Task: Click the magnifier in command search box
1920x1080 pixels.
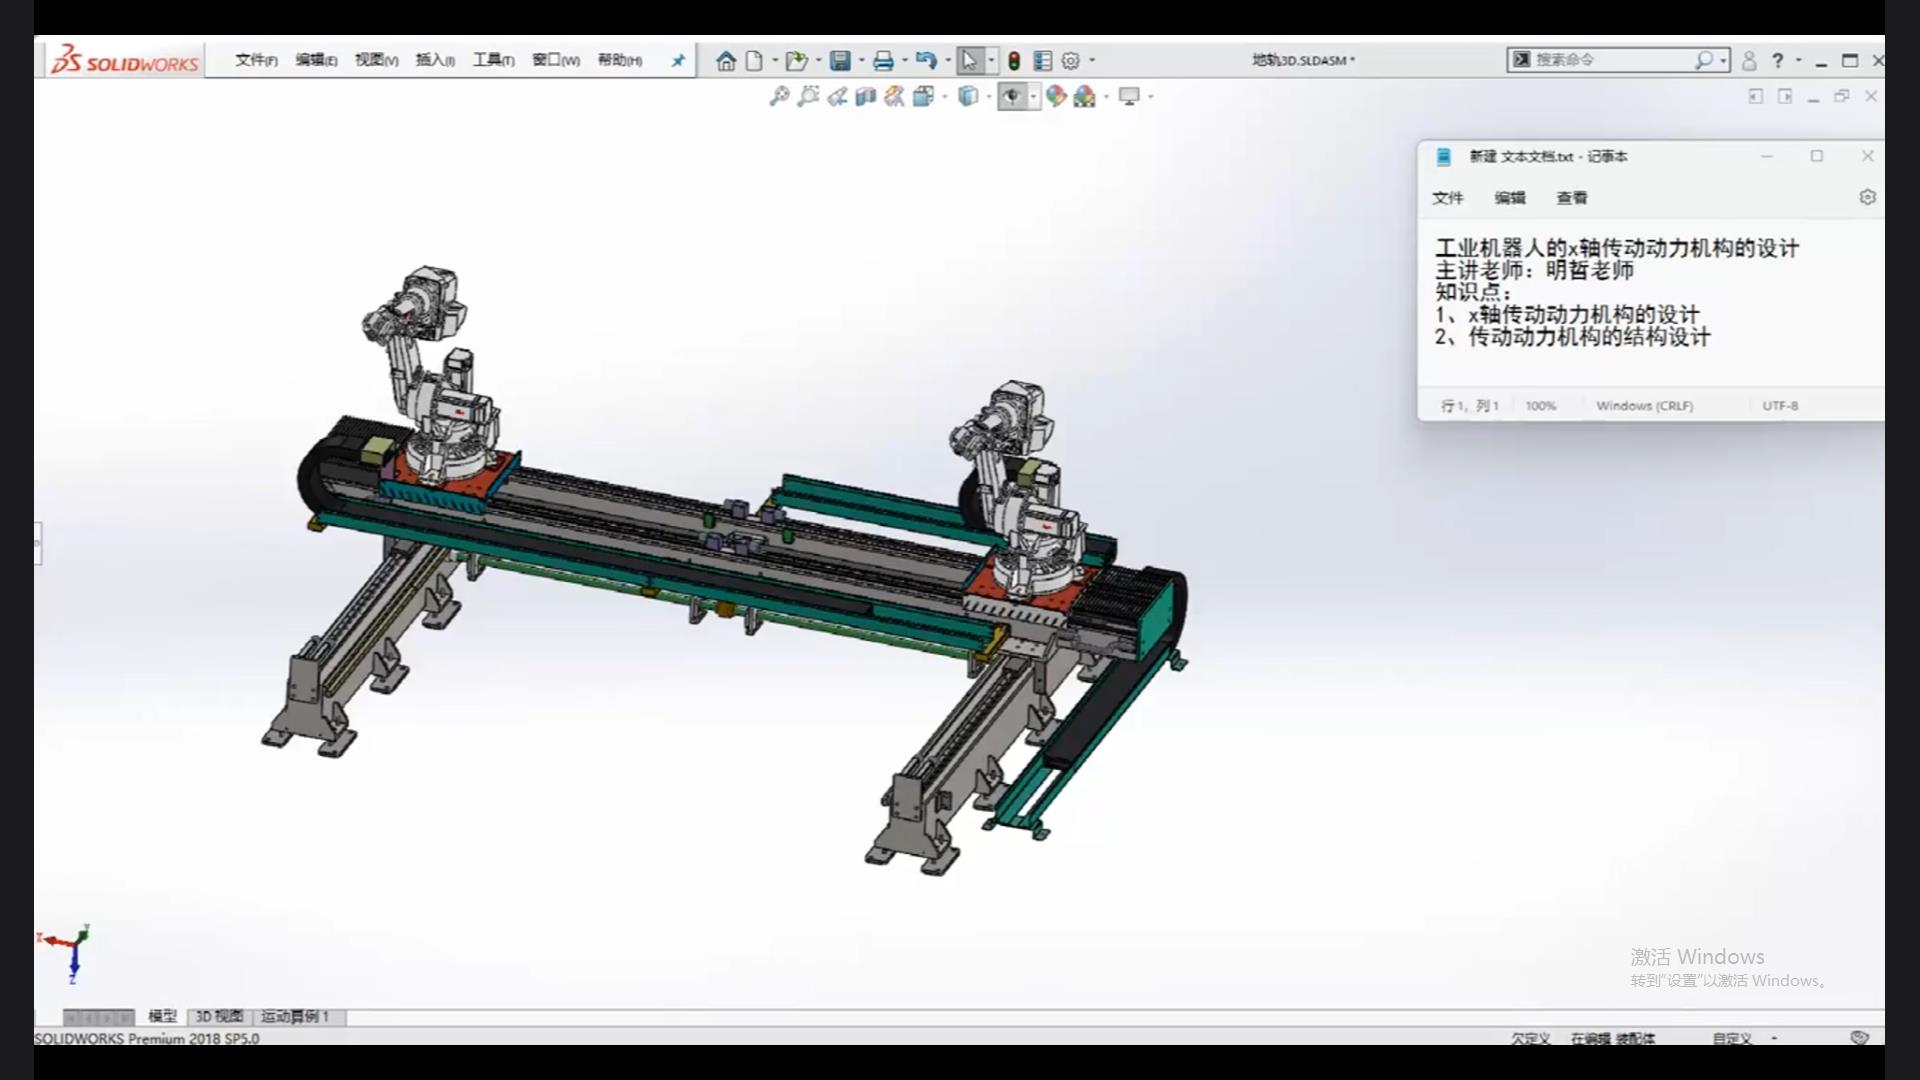Action: (x=1703, y=60)
